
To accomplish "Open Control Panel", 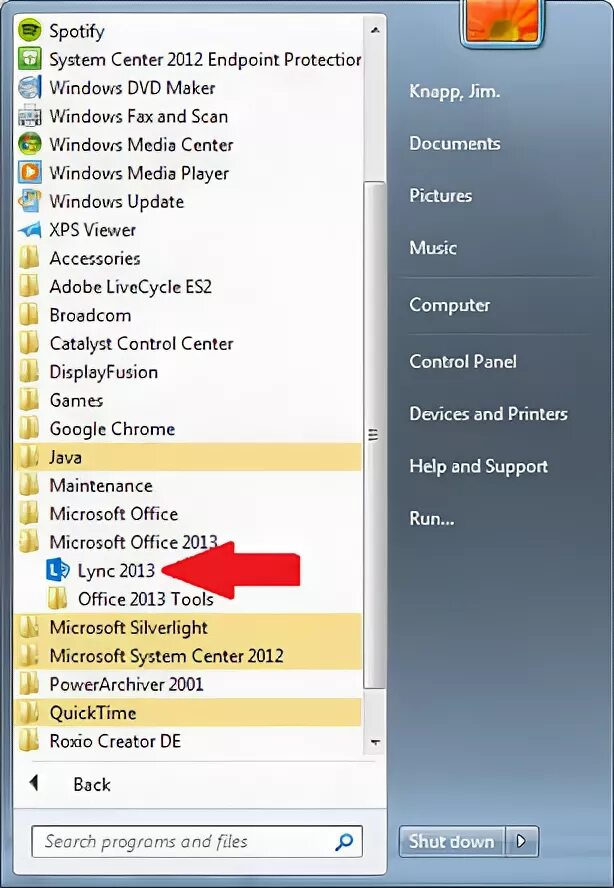I will pos(463,361).
